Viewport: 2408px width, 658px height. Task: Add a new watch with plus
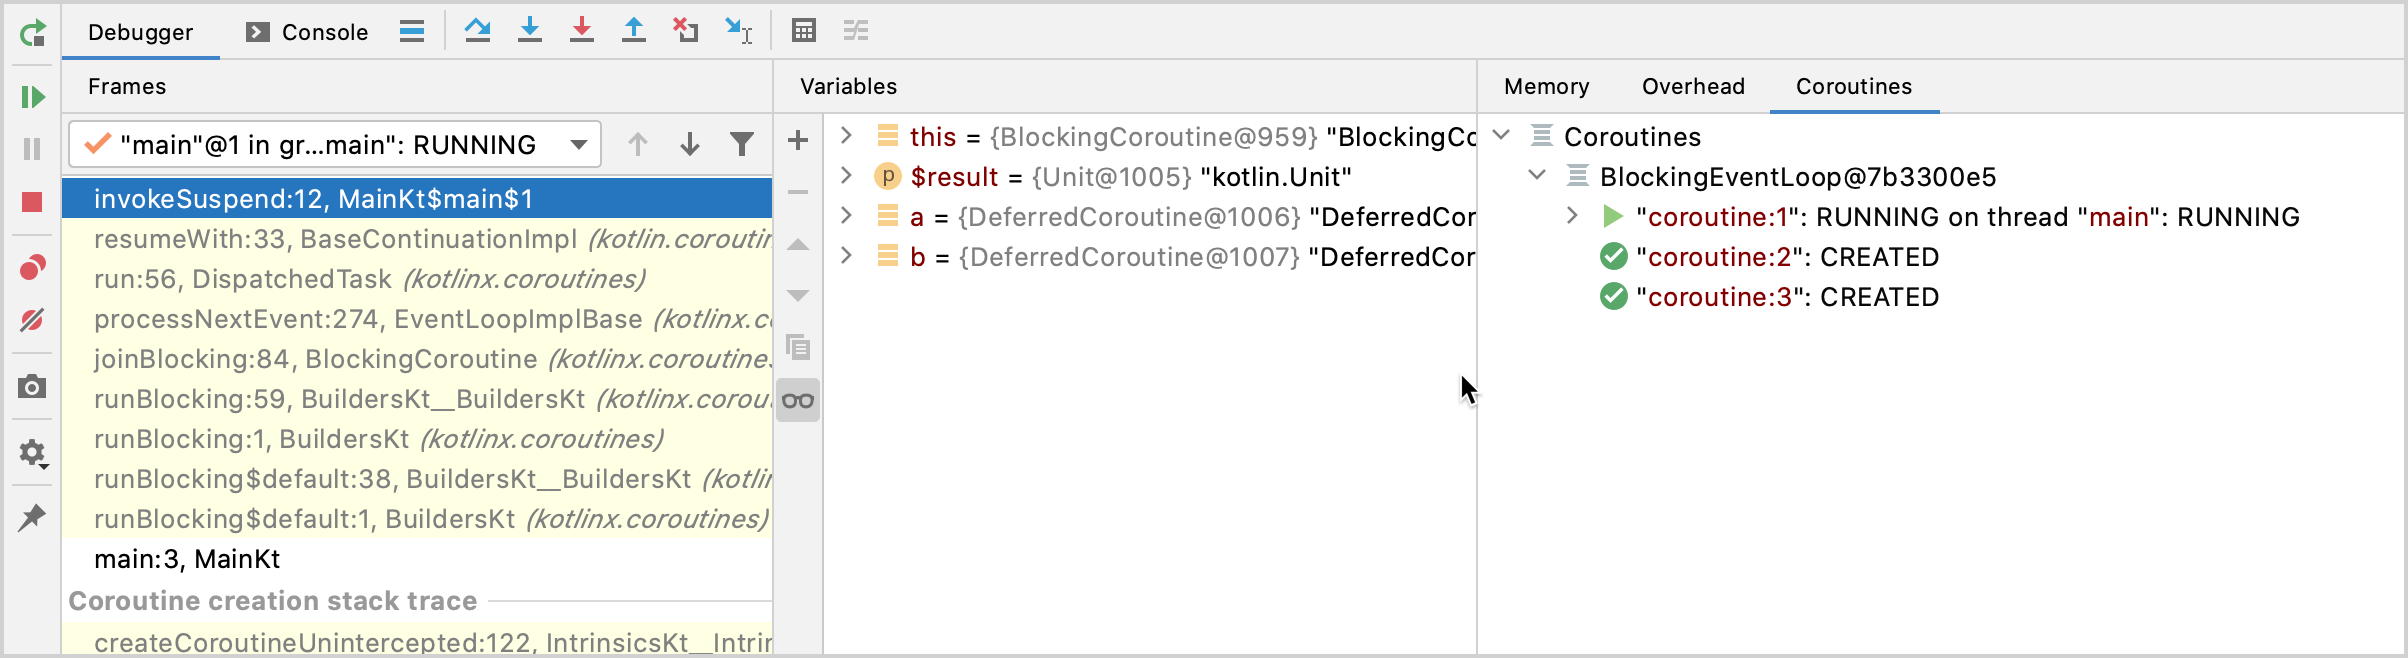click(x=798, y=140)
